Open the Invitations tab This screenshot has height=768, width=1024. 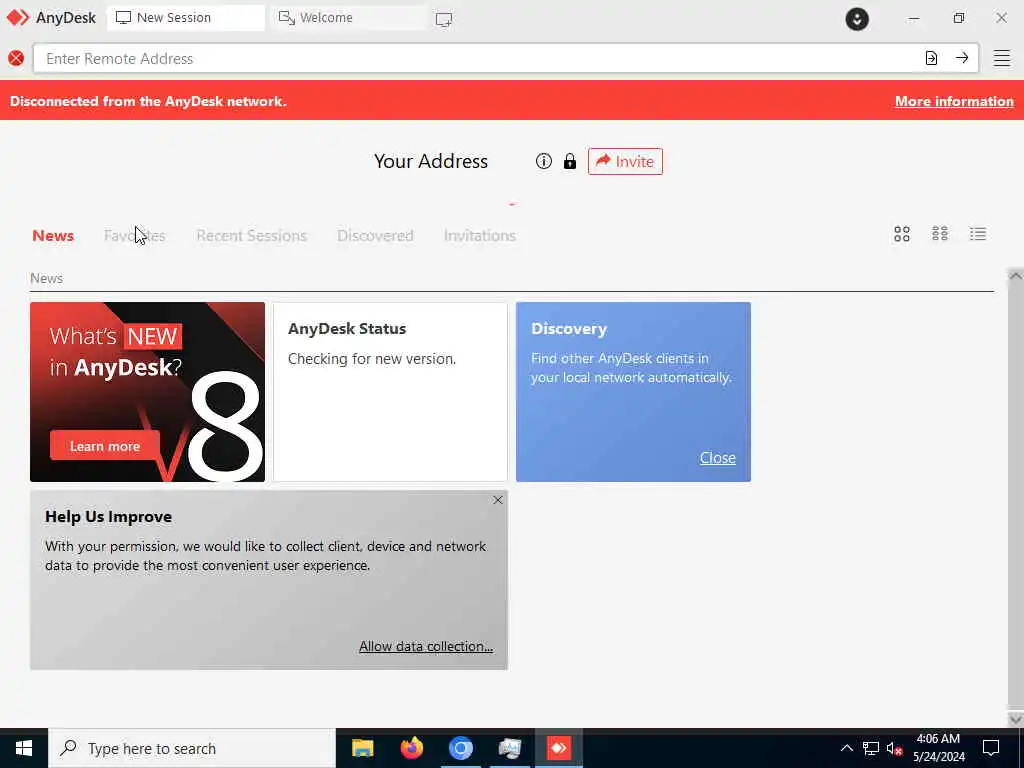(x=479, y=236)
